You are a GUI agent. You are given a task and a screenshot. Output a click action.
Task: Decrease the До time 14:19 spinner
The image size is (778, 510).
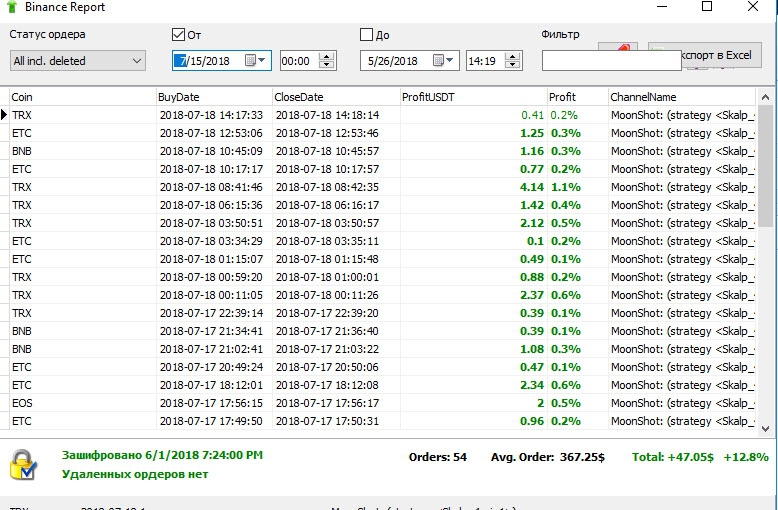tap(513, 65)
